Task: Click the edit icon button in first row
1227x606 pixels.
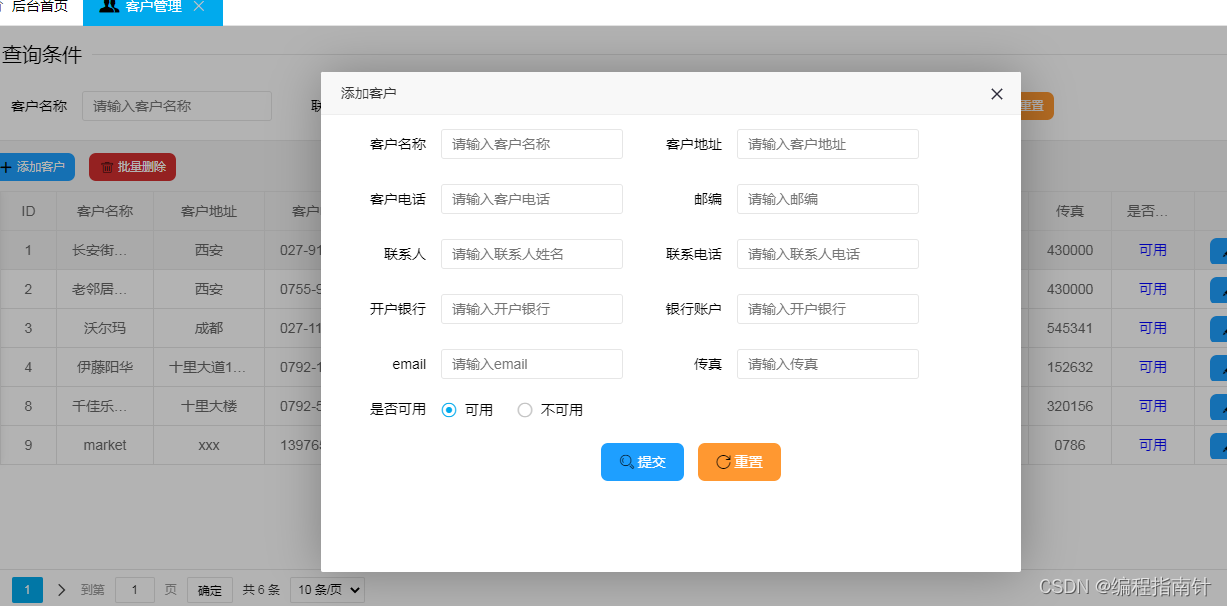Action: [1218, 250]
